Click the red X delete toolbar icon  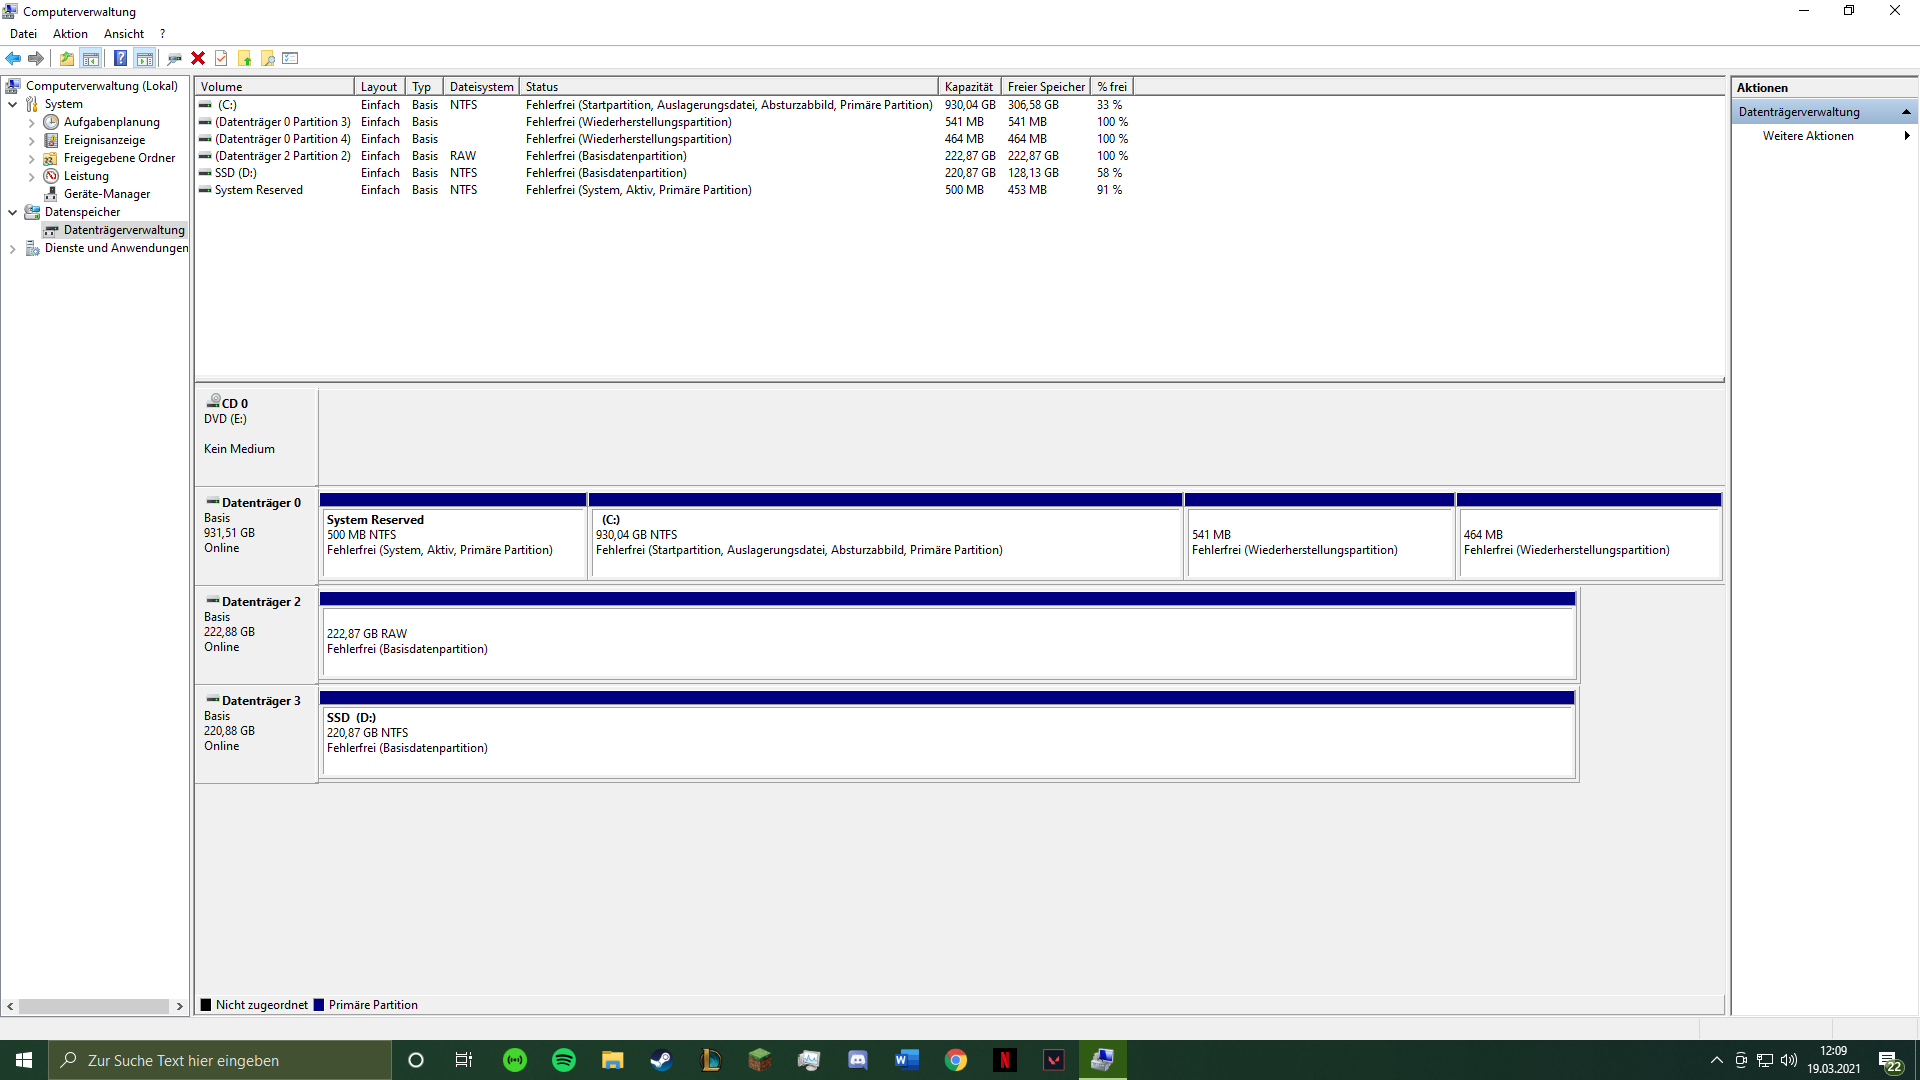[198, 58]
